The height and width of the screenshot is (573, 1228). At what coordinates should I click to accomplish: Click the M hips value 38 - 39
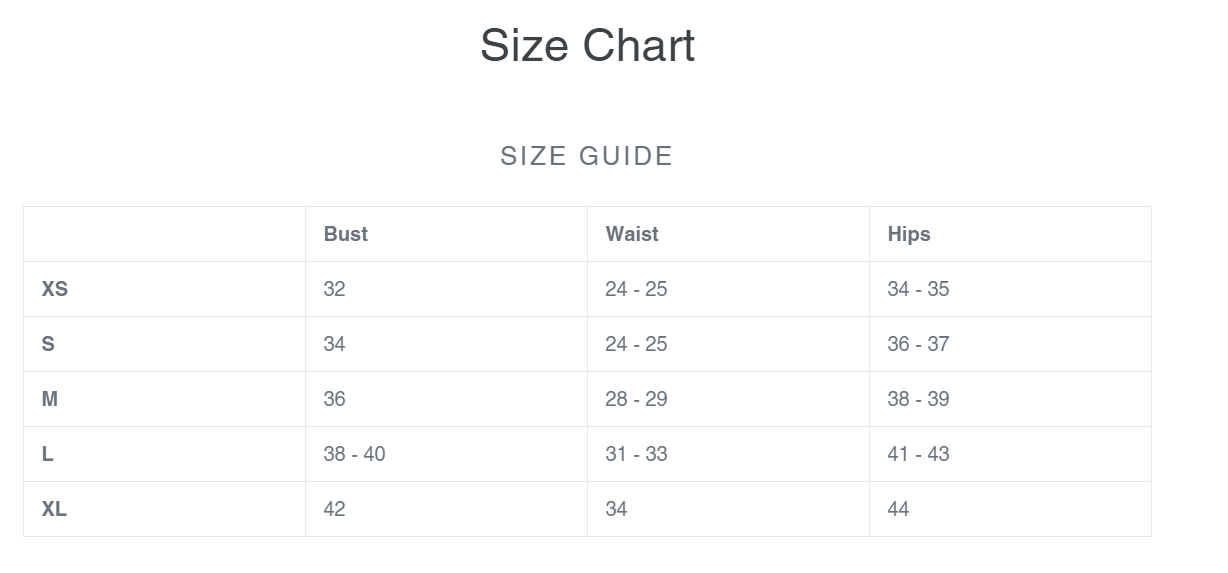[918, 399]
